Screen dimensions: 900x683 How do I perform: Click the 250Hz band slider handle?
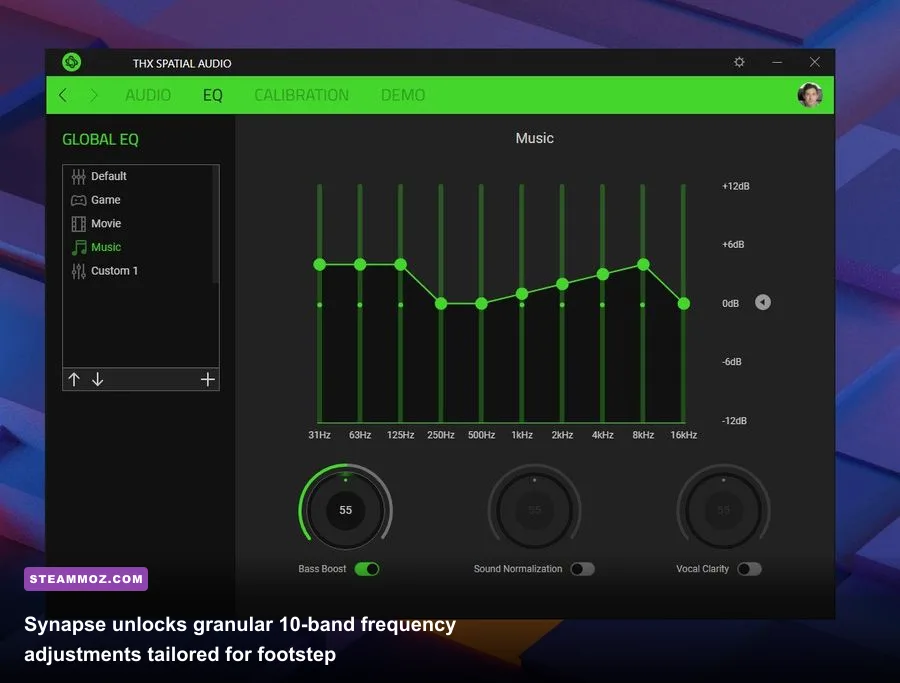tap(441, 304)
